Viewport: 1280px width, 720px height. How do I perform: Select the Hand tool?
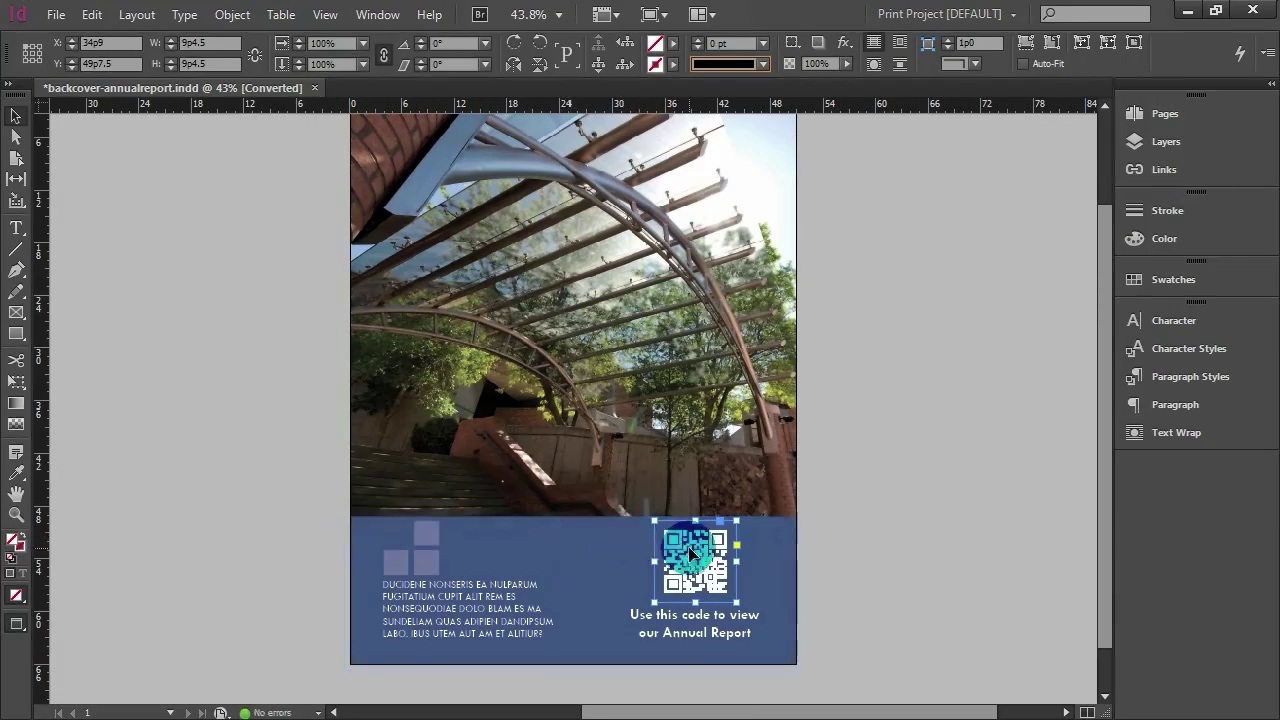[x=16, y=494]
